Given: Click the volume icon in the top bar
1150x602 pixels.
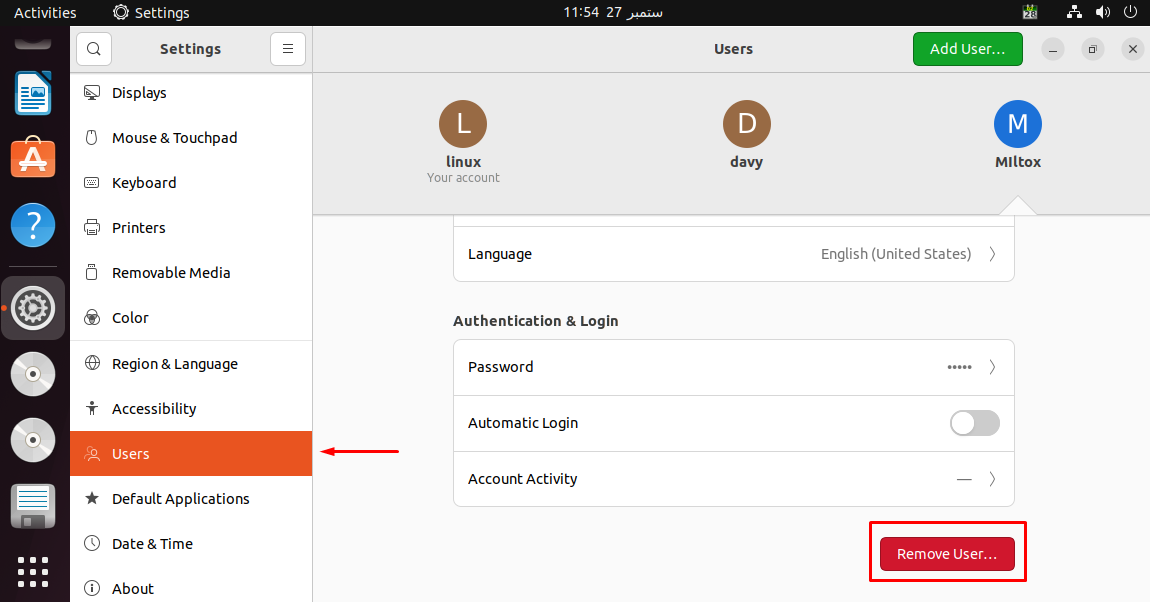Looking at the screenshot, I should coord(1103,12).
